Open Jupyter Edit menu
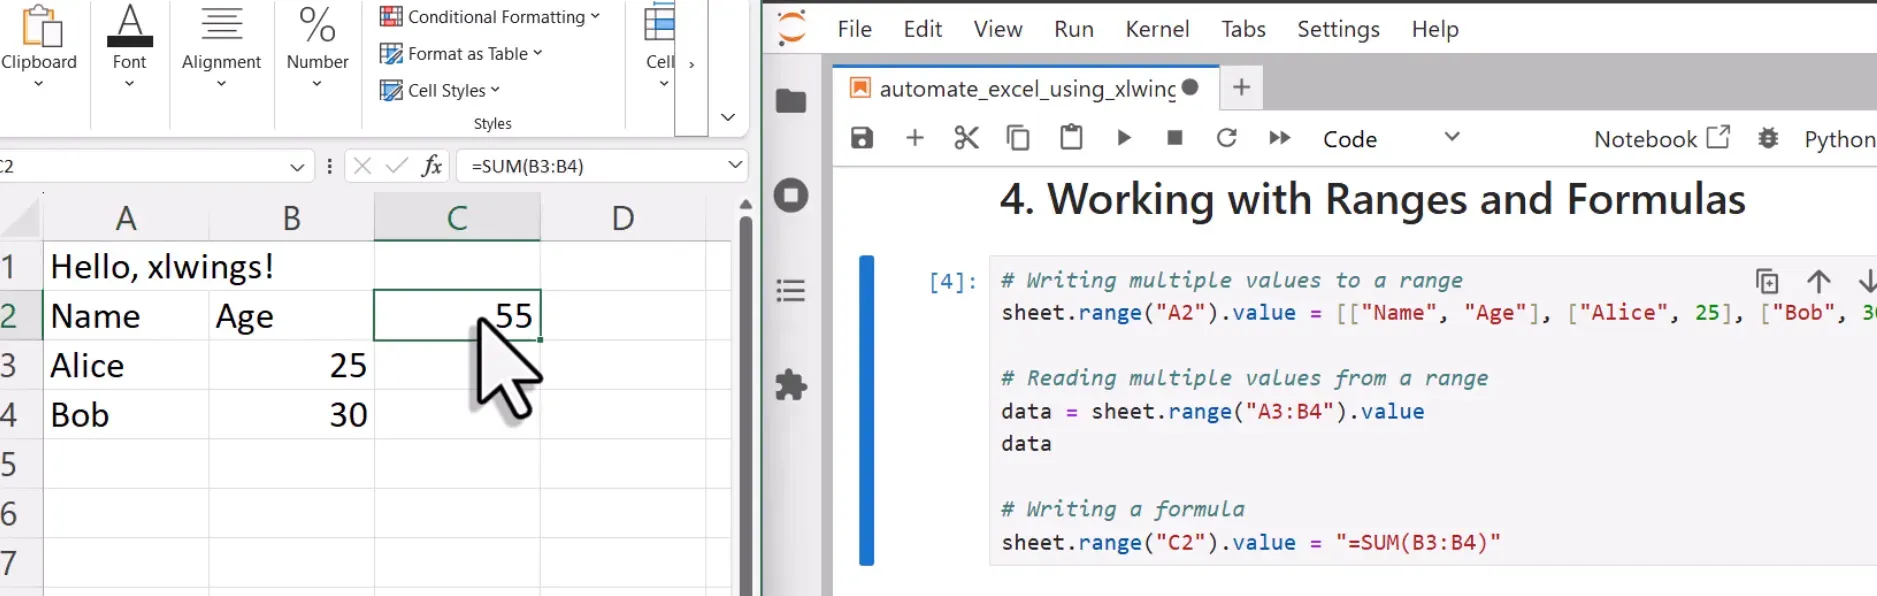The width and height of the screenshot is (1877, 596). [x=922, y=29]
